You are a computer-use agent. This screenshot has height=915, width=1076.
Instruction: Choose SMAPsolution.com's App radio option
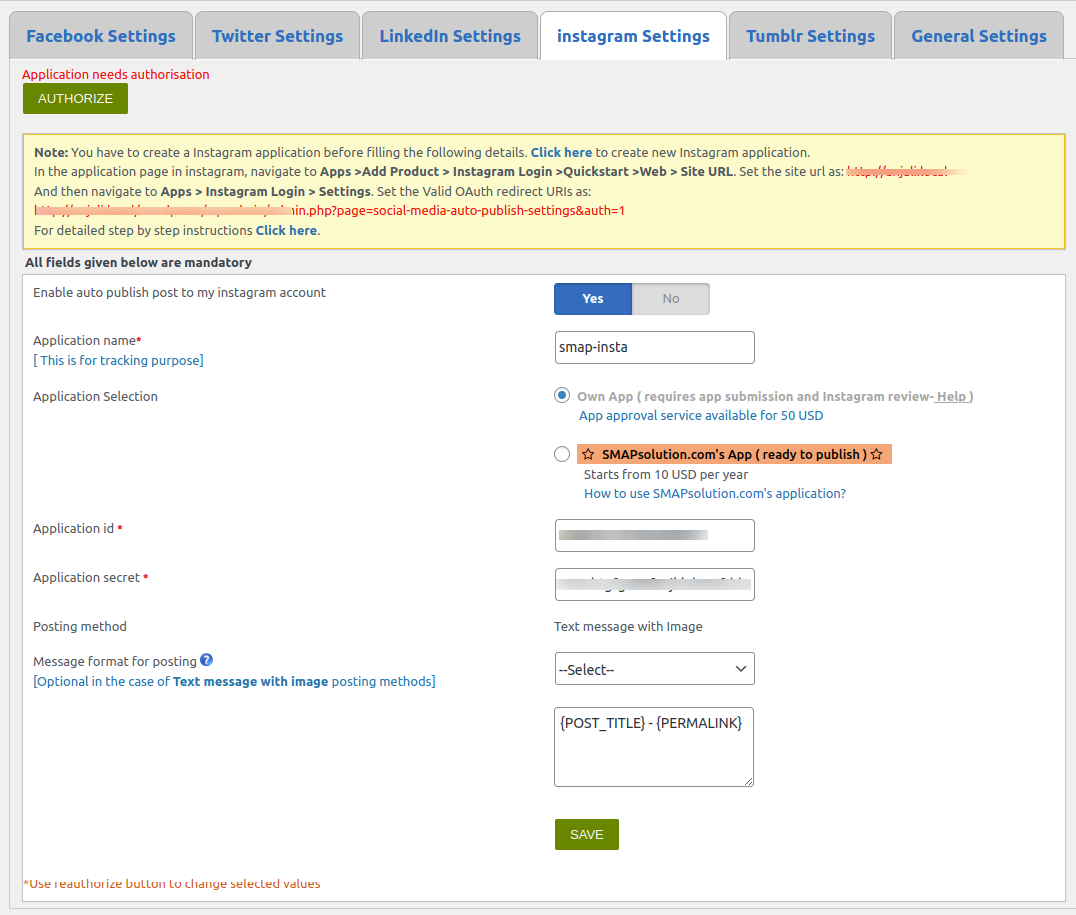pos(561,453)
